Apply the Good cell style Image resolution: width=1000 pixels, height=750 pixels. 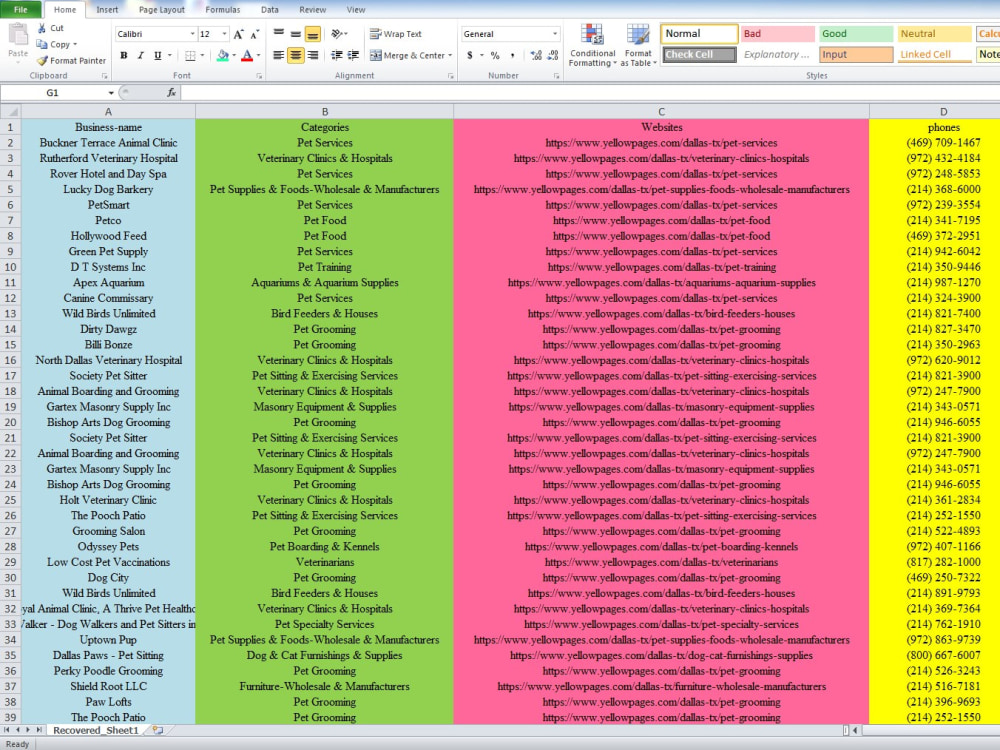click(856, 34)
